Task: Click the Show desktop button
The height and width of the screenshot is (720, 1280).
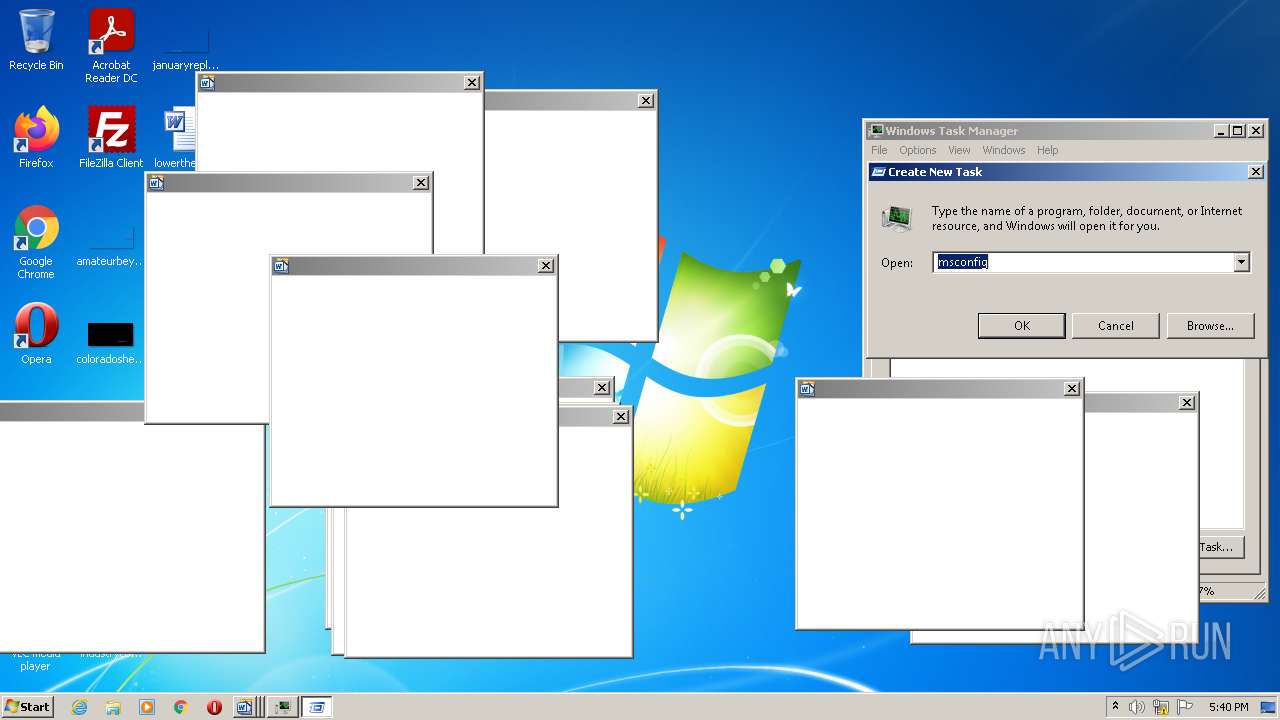Action: 1269,707
